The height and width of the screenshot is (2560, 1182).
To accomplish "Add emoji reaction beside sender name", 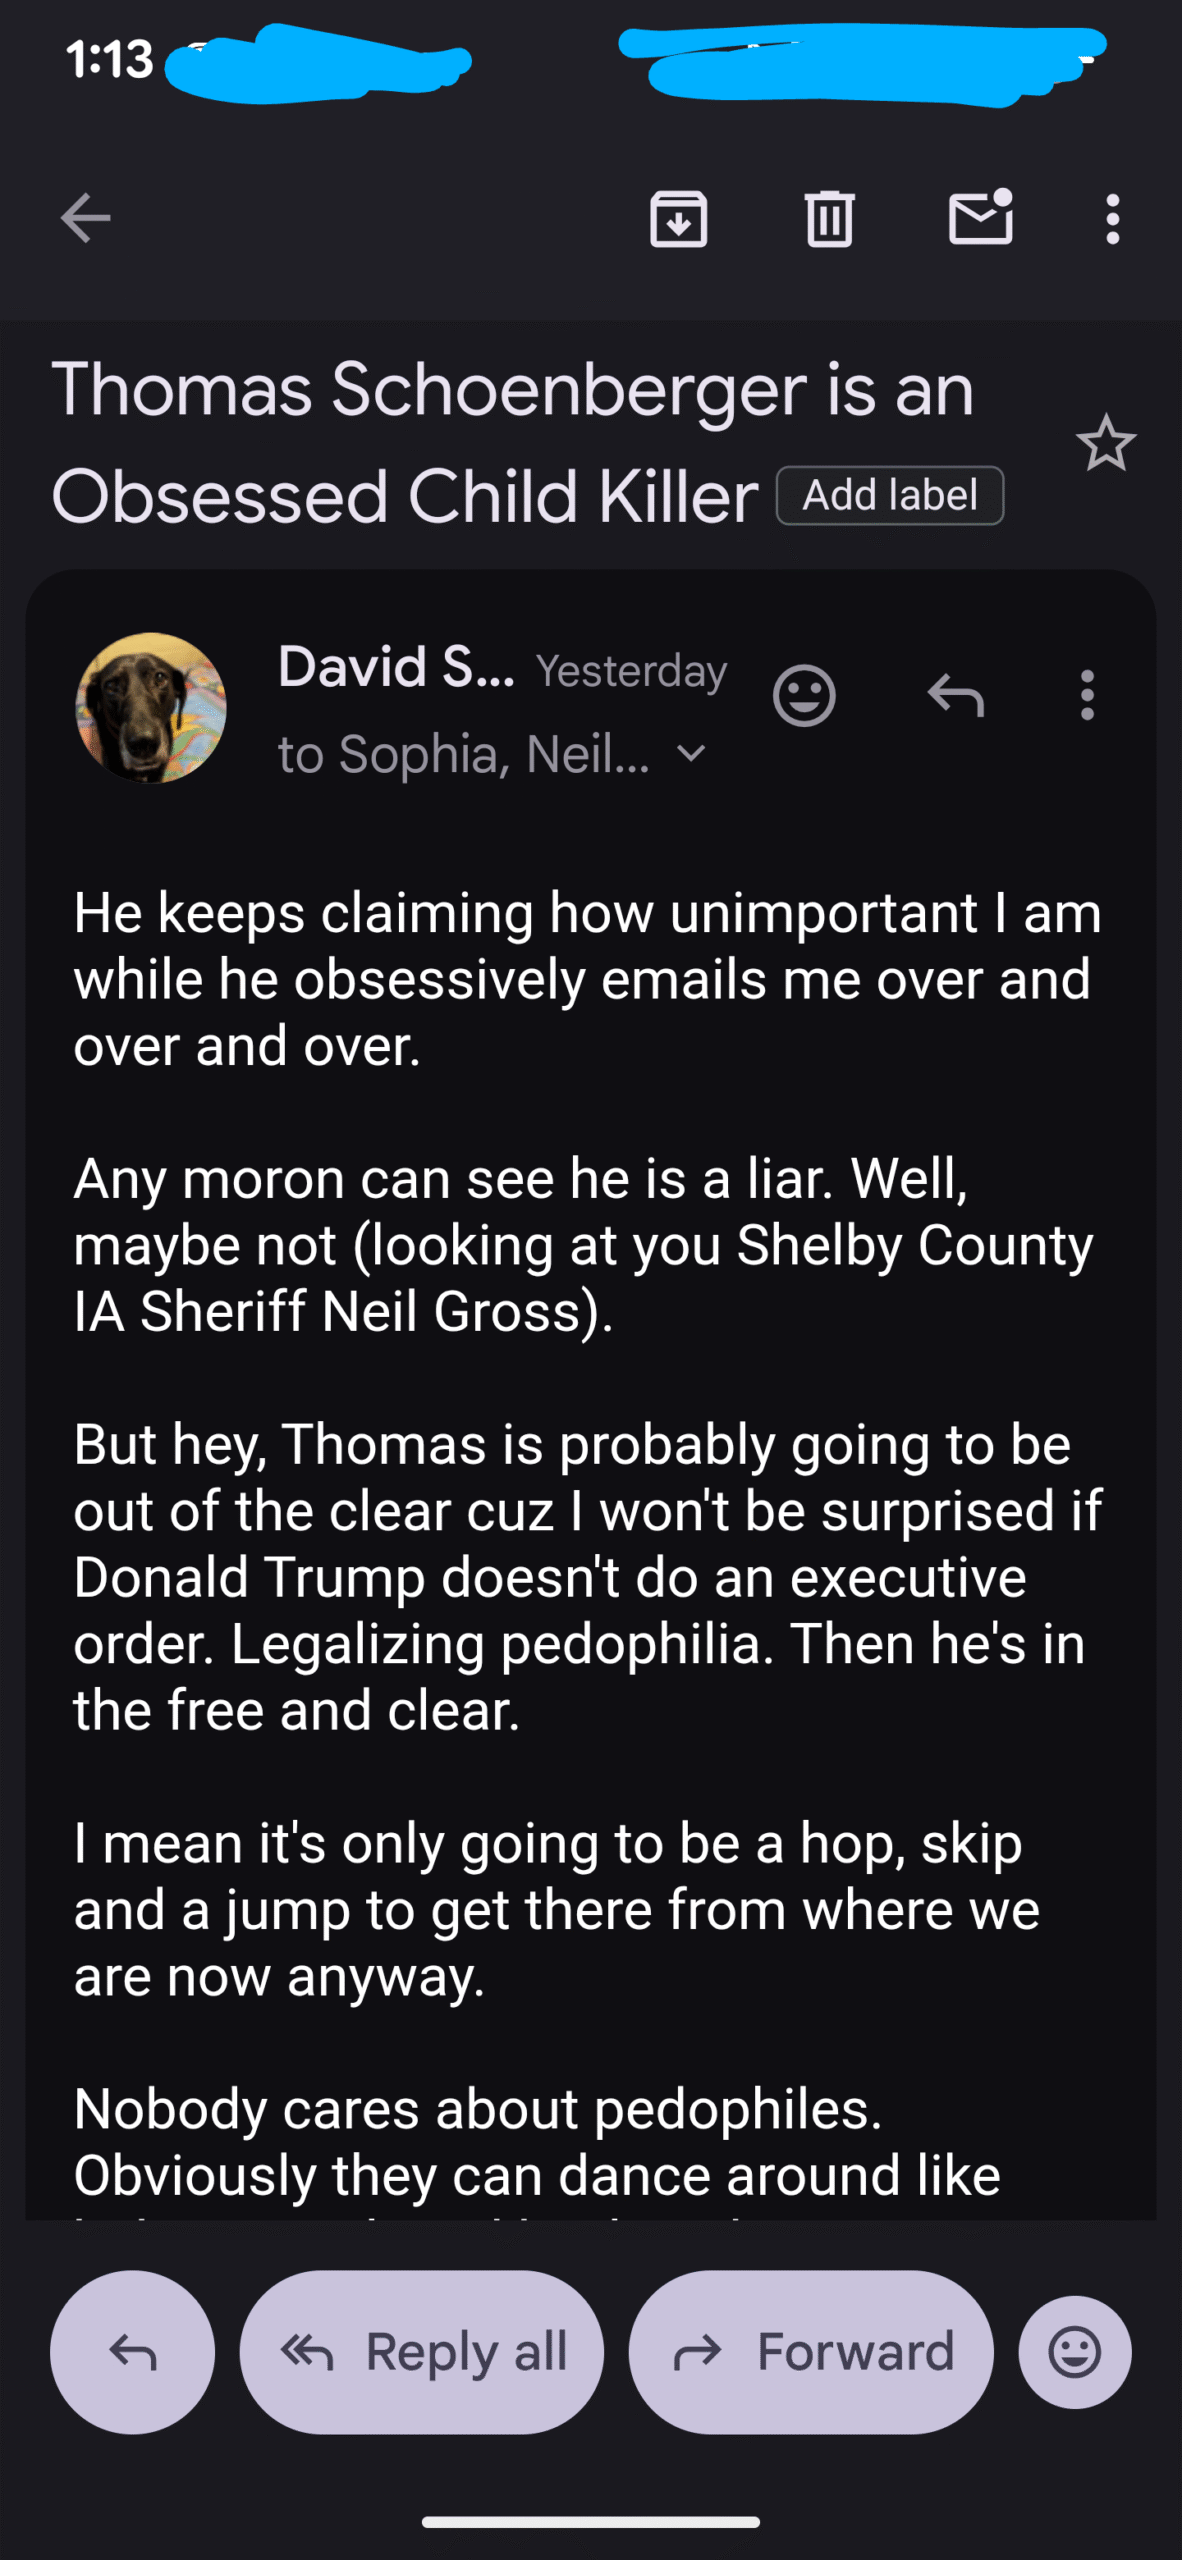I will pyautogui.click(x=803, y=695).
